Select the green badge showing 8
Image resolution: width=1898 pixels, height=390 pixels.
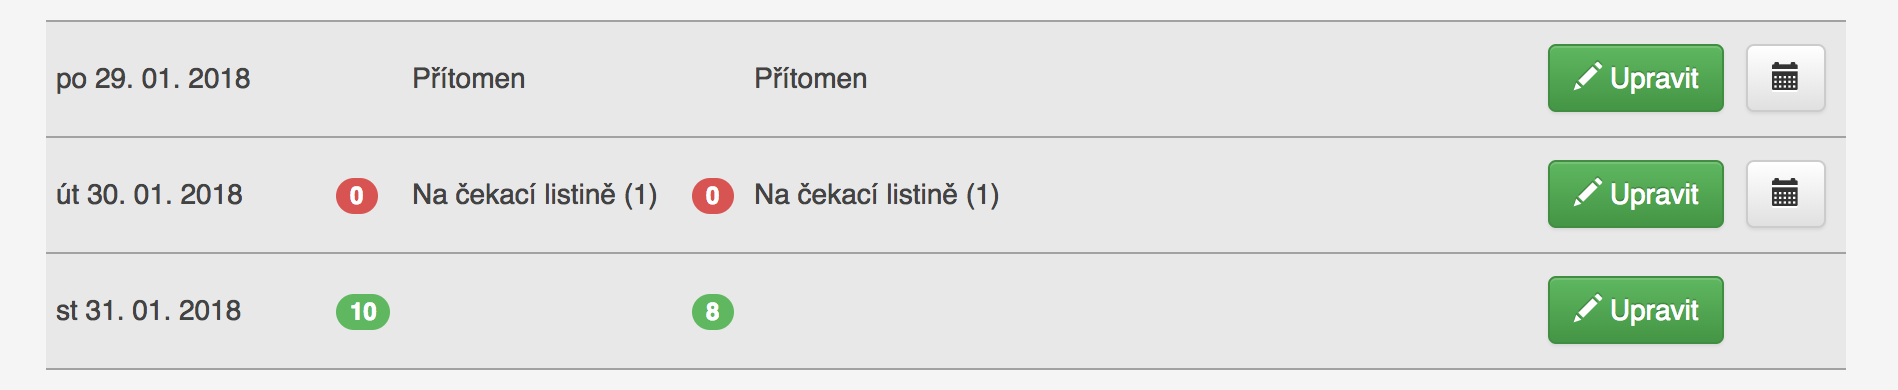[713, 312]
